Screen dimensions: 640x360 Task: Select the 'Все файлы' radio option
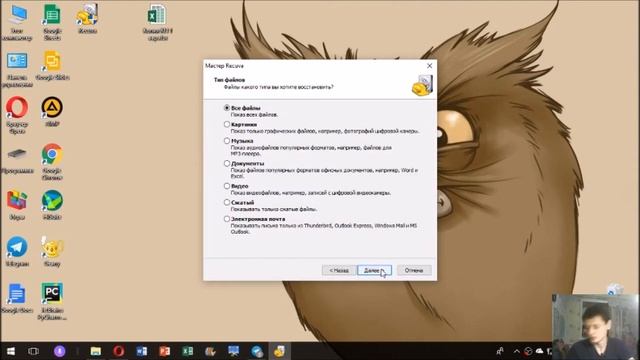[x=227, y=108]
